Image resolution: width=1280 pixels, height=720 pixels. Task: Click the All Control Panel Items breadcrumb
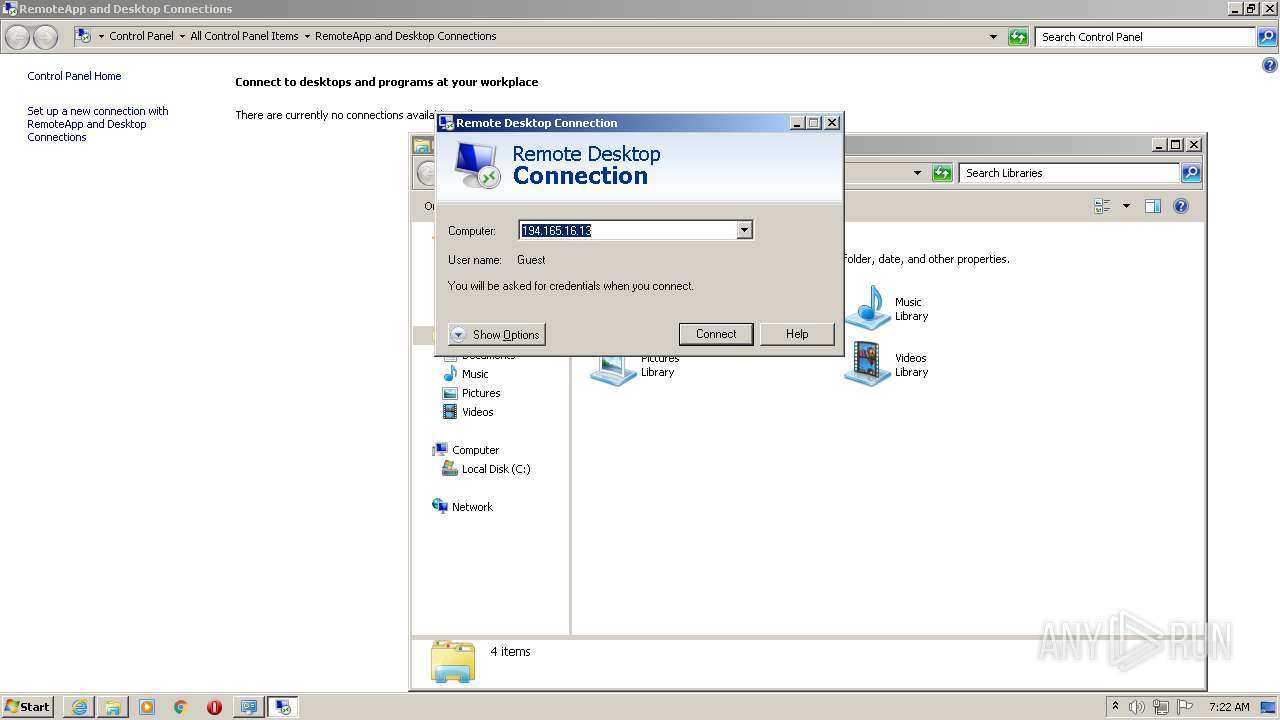click(244, 36)
